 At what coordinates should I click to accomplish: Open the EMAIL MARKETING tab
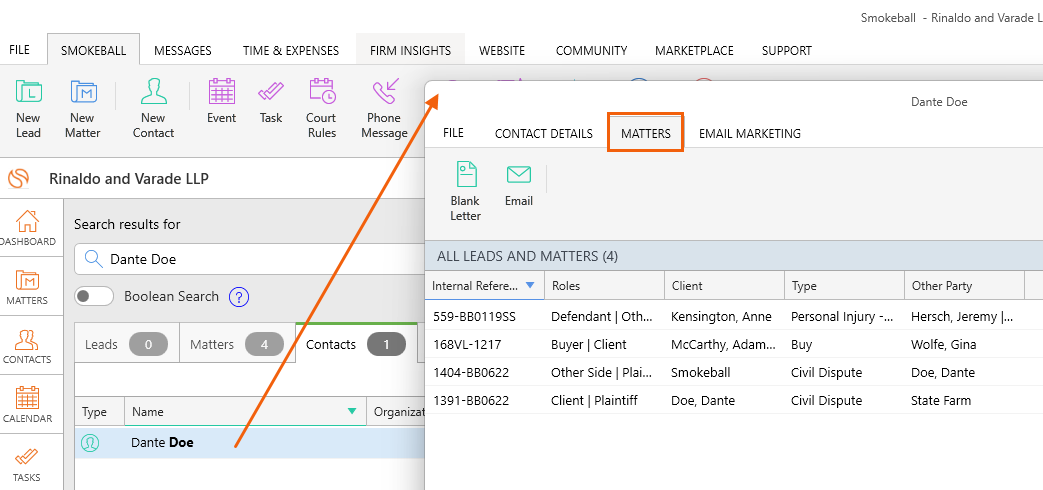click(750, 134)
